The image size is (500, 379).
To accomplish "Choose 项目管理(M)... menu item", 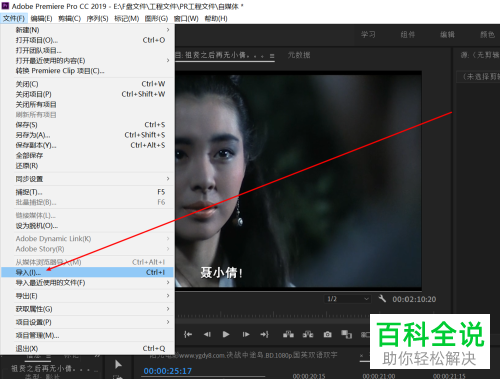I will [87, 335].
